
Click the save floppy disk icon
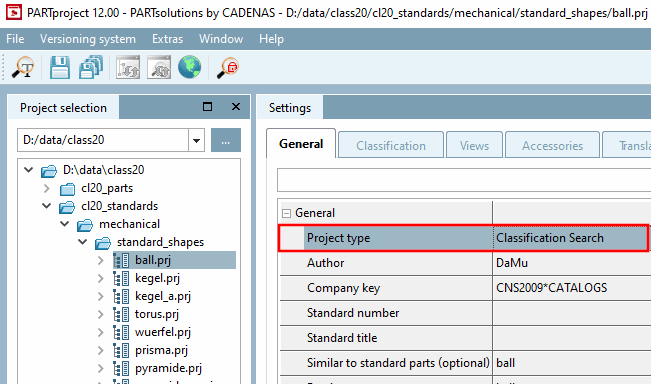coord(60,67)
